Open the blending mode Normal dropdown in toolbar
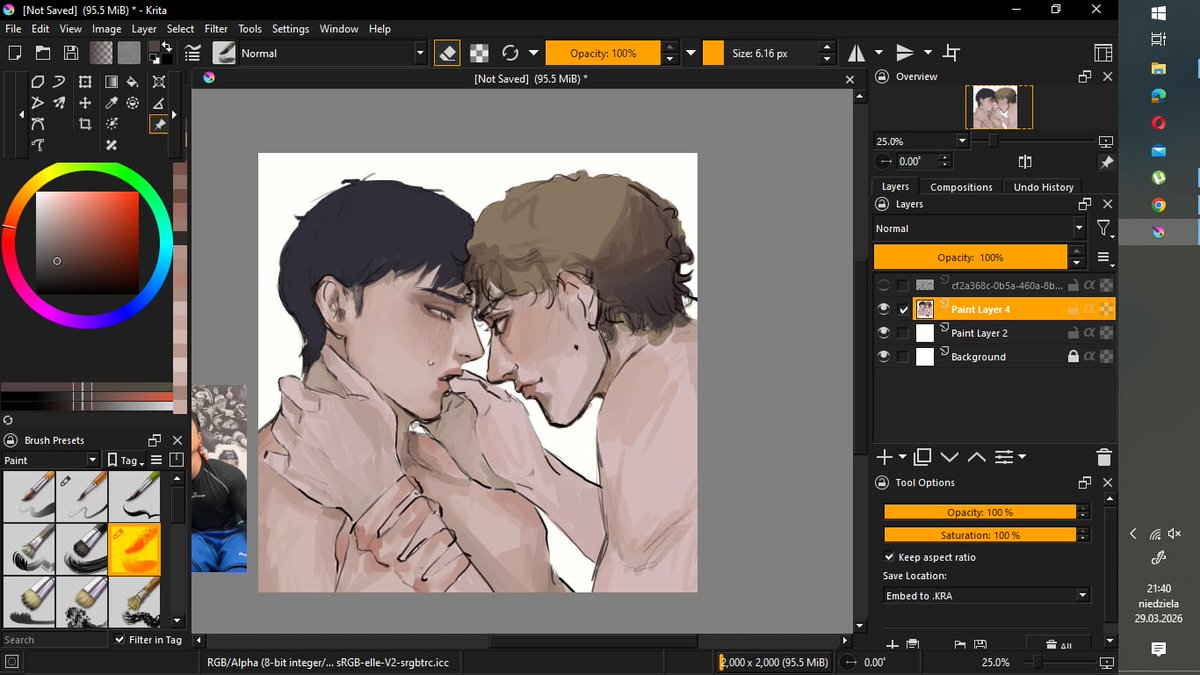Image resolution: width=1200 pixels, height=675 pixels. (334, 53)
